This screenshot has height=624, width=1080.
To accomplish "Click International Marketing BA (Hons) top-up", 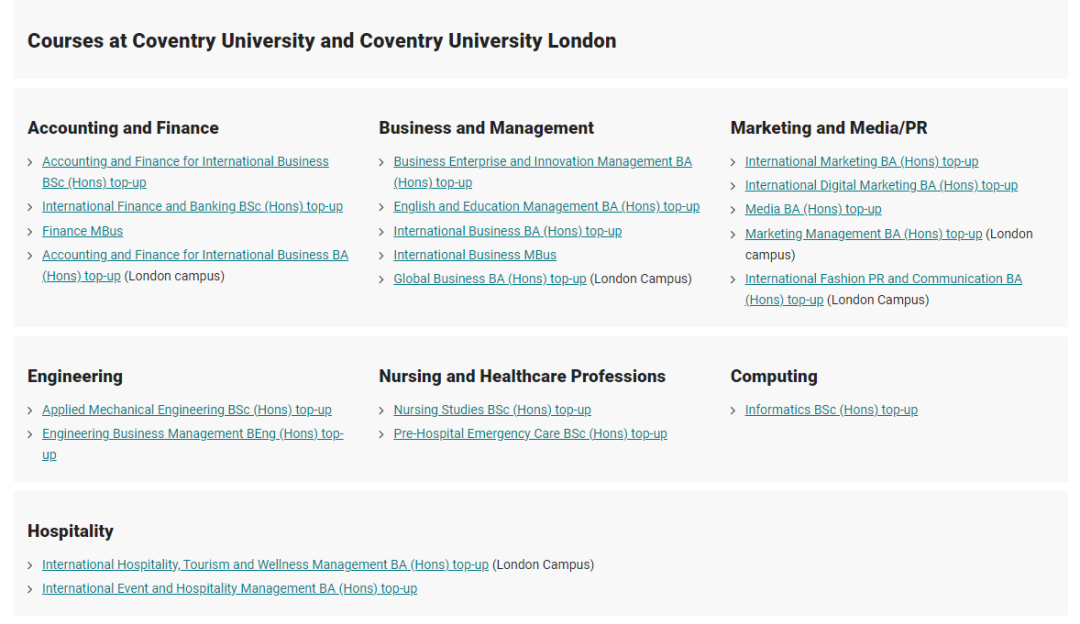I will (x=861, y=162).
